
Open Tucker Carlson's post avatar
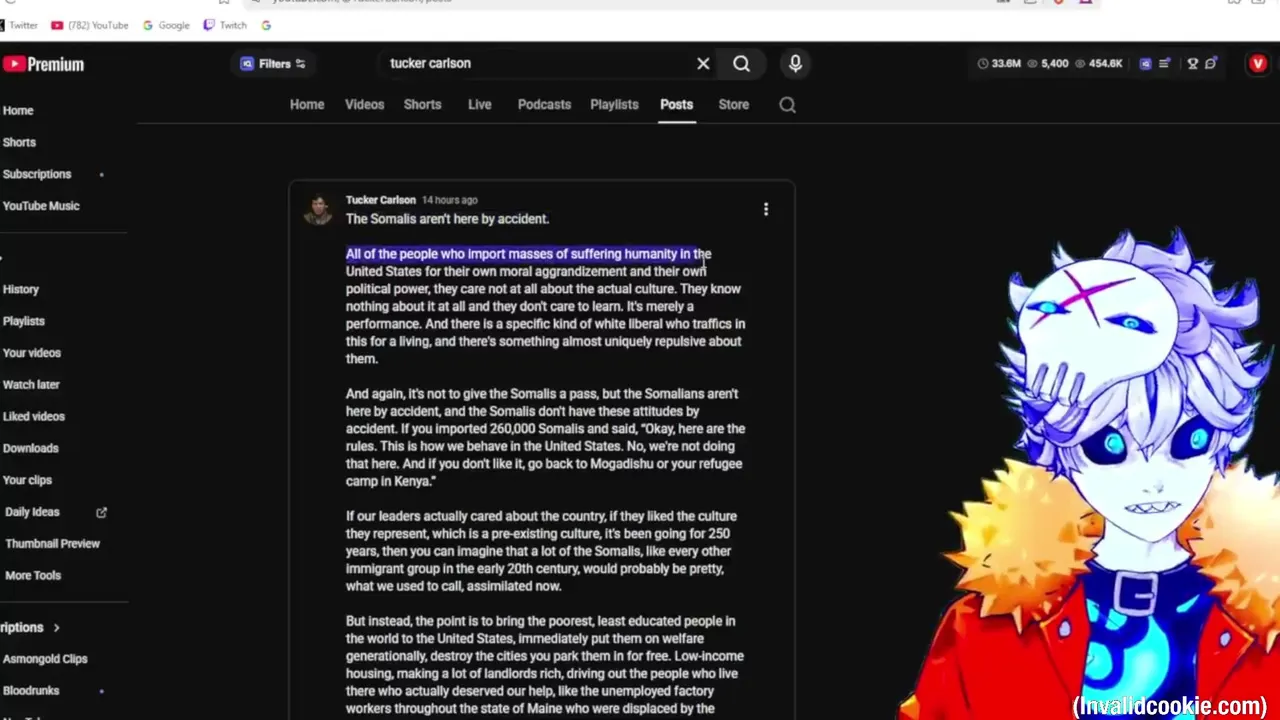pyautogui.click(x=318, y=210)
